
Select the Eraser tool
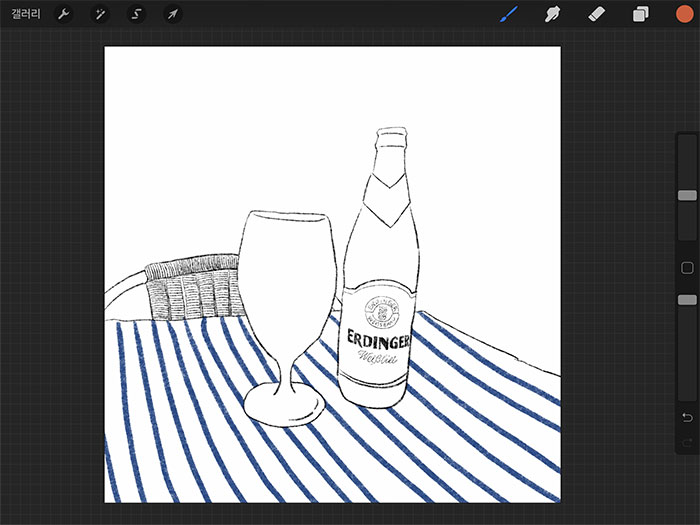coord(596,14)
